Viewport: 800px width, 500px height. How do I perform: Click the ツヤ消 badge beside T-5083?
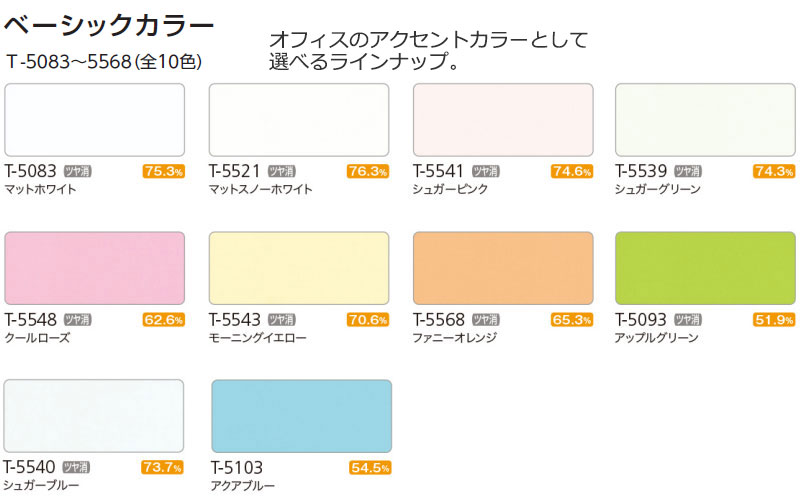click(x=78, y=171)
